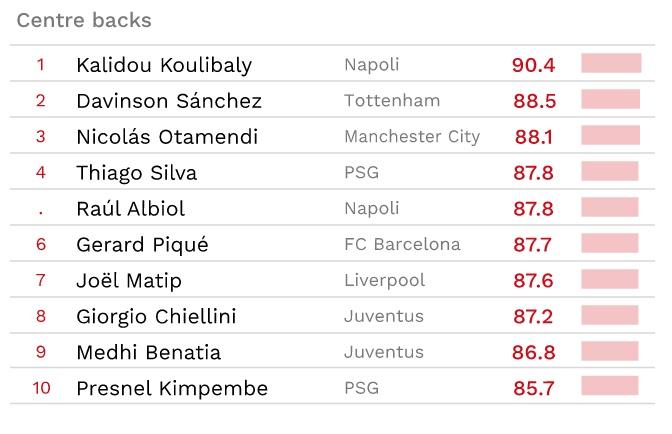Click the Manchester City club label

click(x=412, y=137)
